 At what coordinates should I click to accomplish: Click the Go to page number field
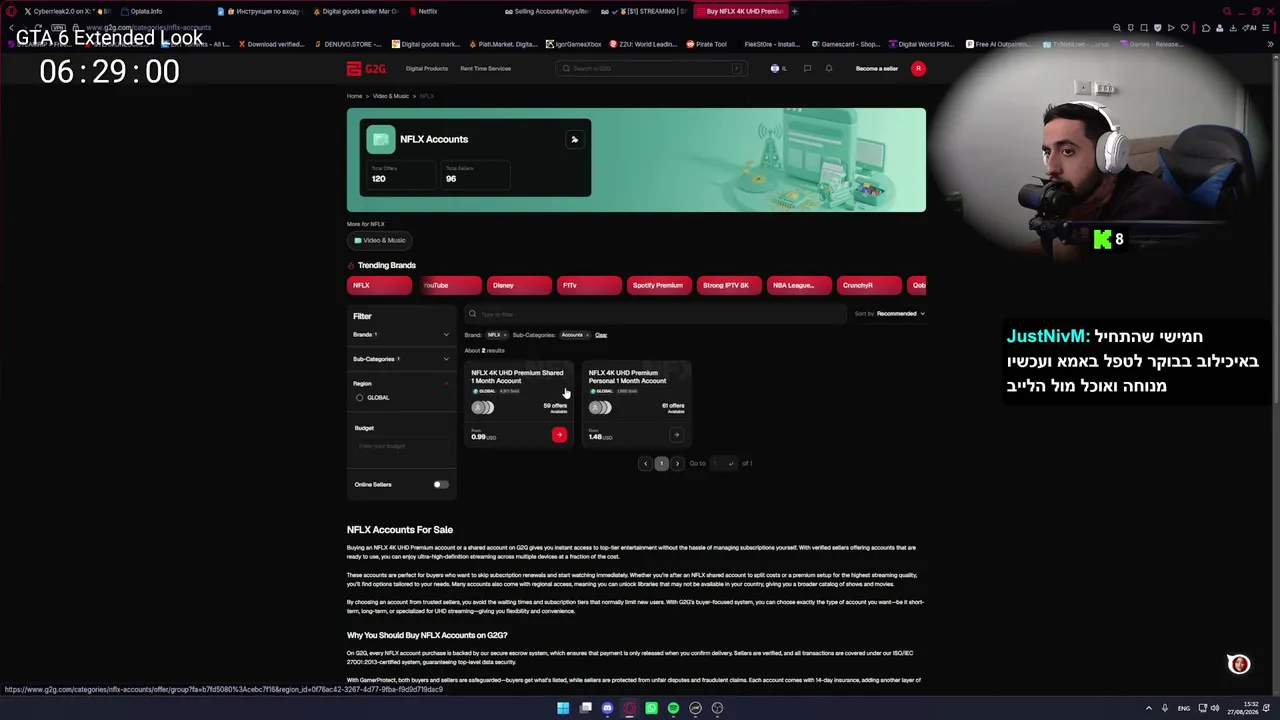click(722, 463)
